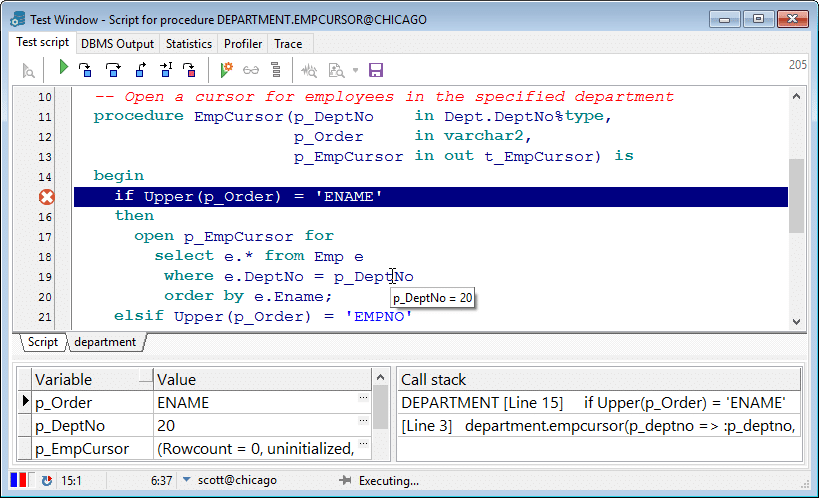This screenshot has height=498, width=819.
Task: Click the Variable column header
Action: (x=92, y=379)
